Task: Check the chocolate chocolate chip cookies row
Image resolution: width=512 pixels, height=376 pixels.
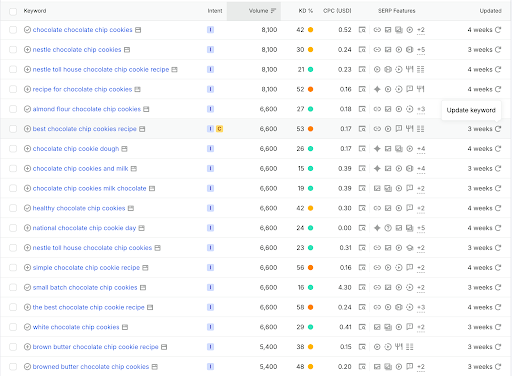Action: pos(13,30)
